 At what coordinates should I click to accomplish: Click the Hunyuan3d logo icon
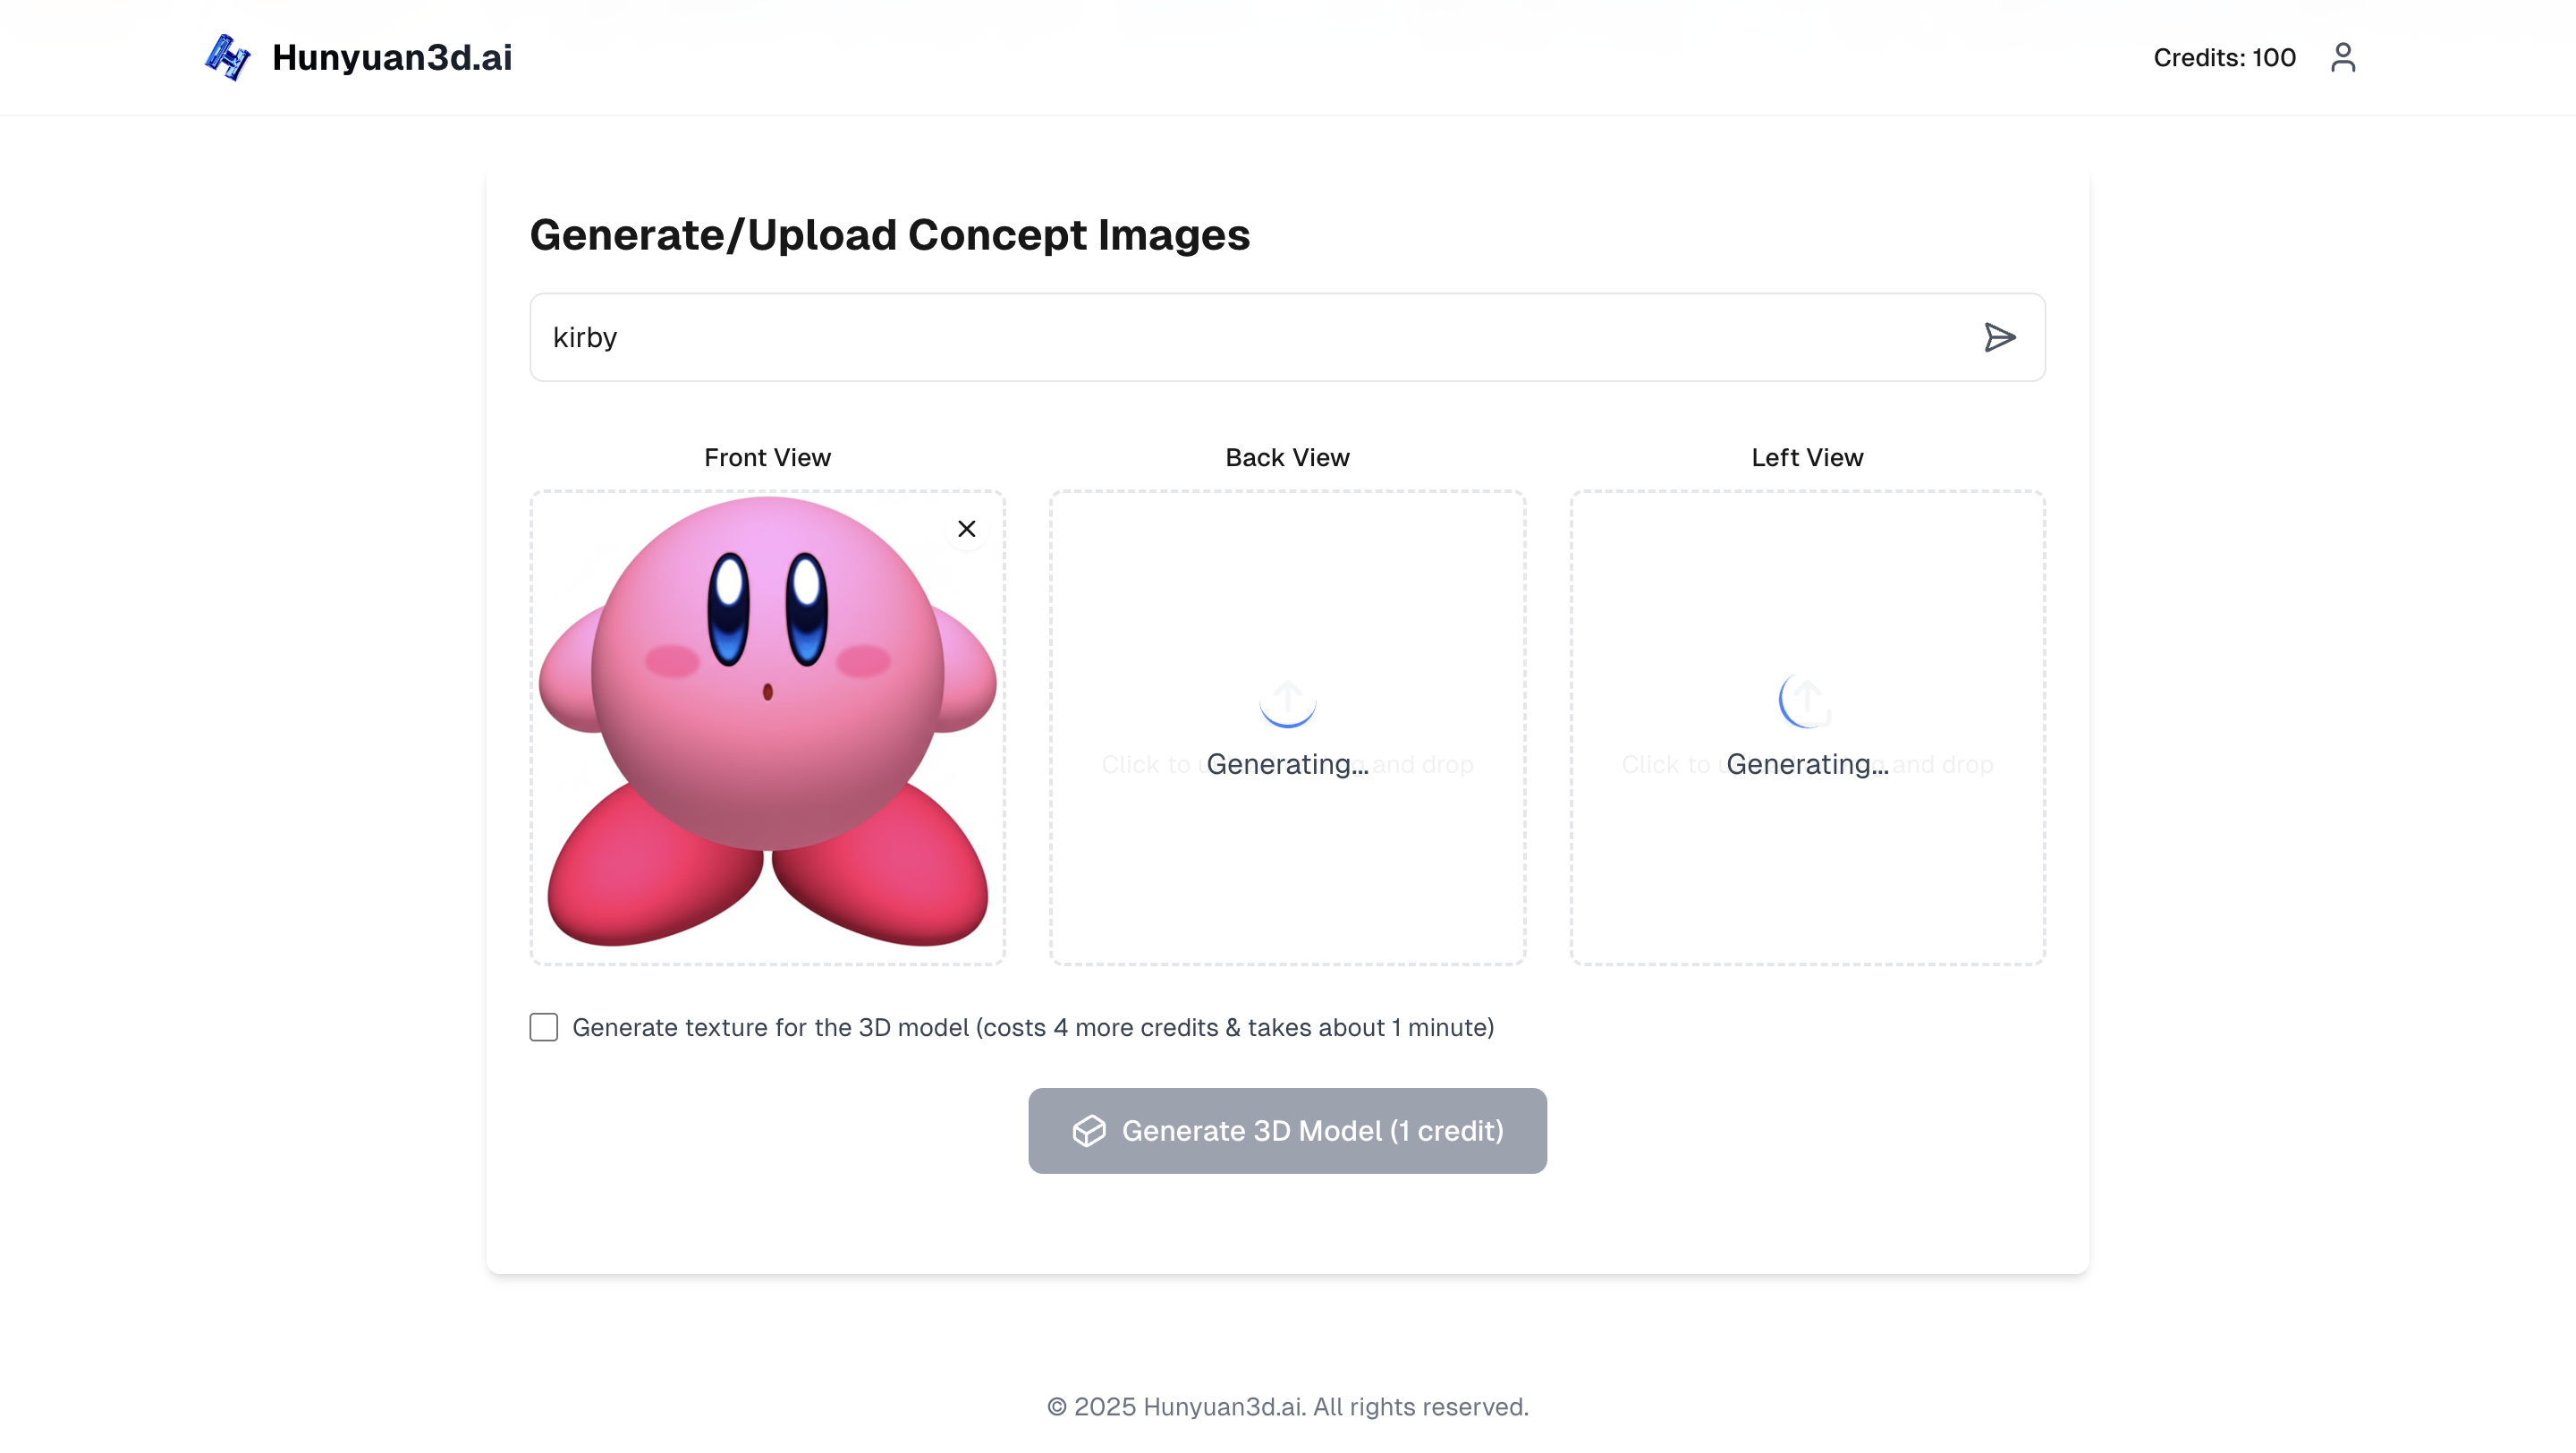pyautogui.click(x=227, y=57)
